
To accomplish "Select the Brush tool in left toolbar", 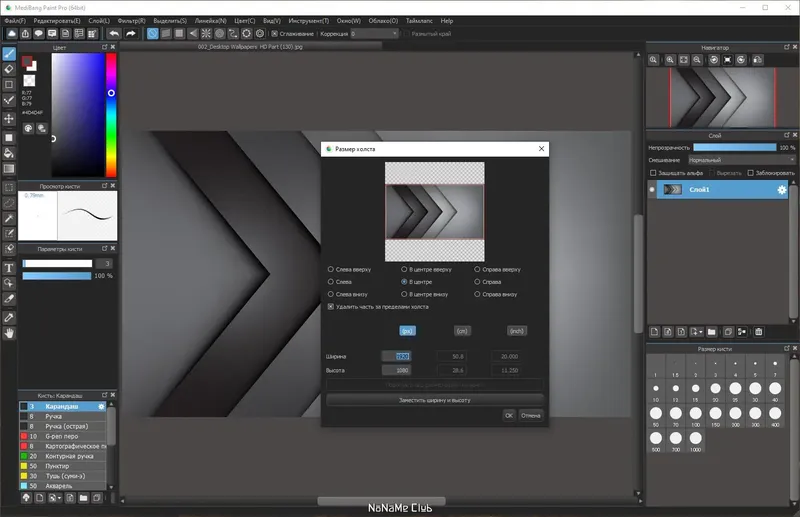I will point(9,54).
